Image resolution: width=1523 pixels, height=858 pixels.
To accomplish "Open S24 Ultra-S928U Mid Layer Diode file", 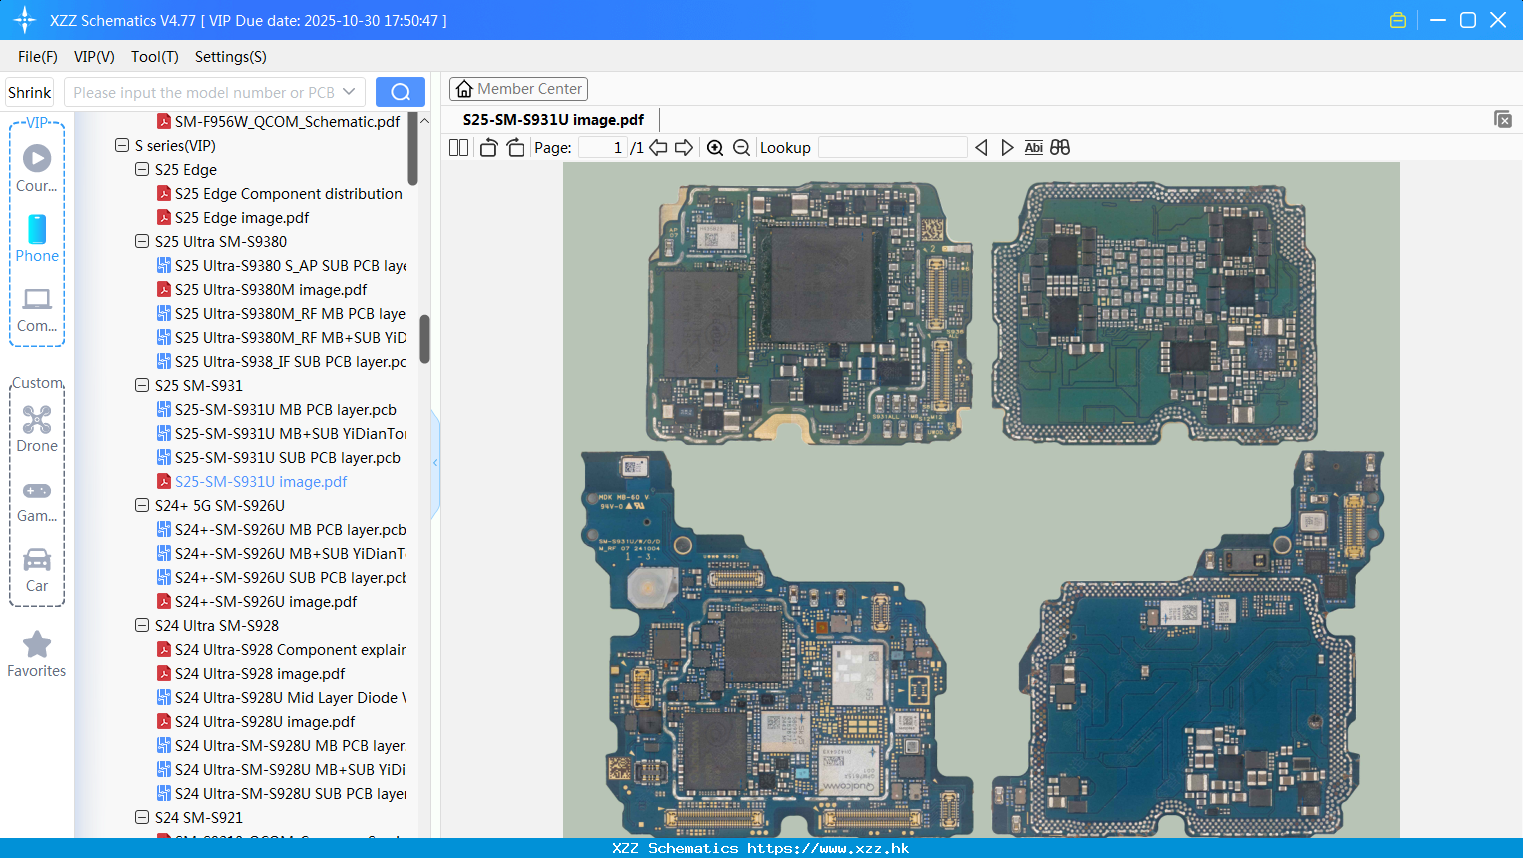I will pos(282,697).
